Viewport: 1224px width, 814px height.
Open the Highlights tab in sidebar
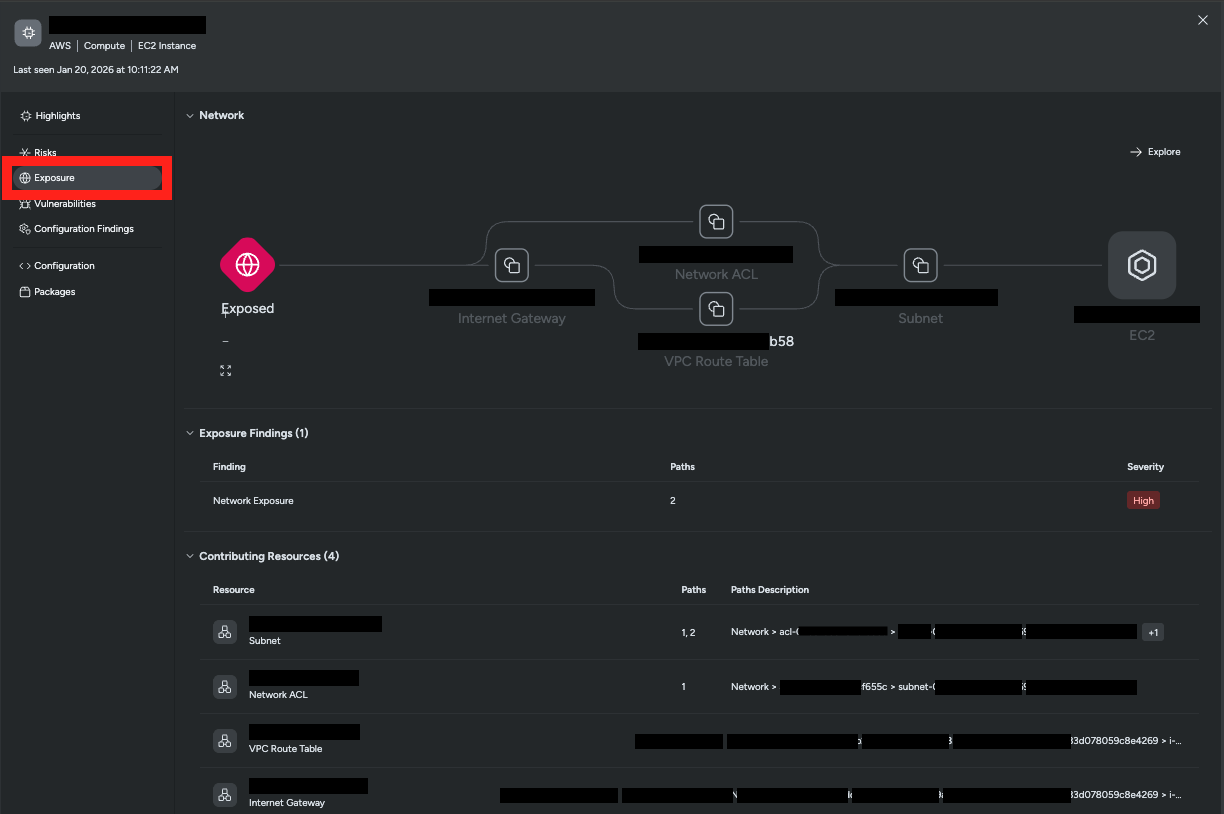[58, 116]
